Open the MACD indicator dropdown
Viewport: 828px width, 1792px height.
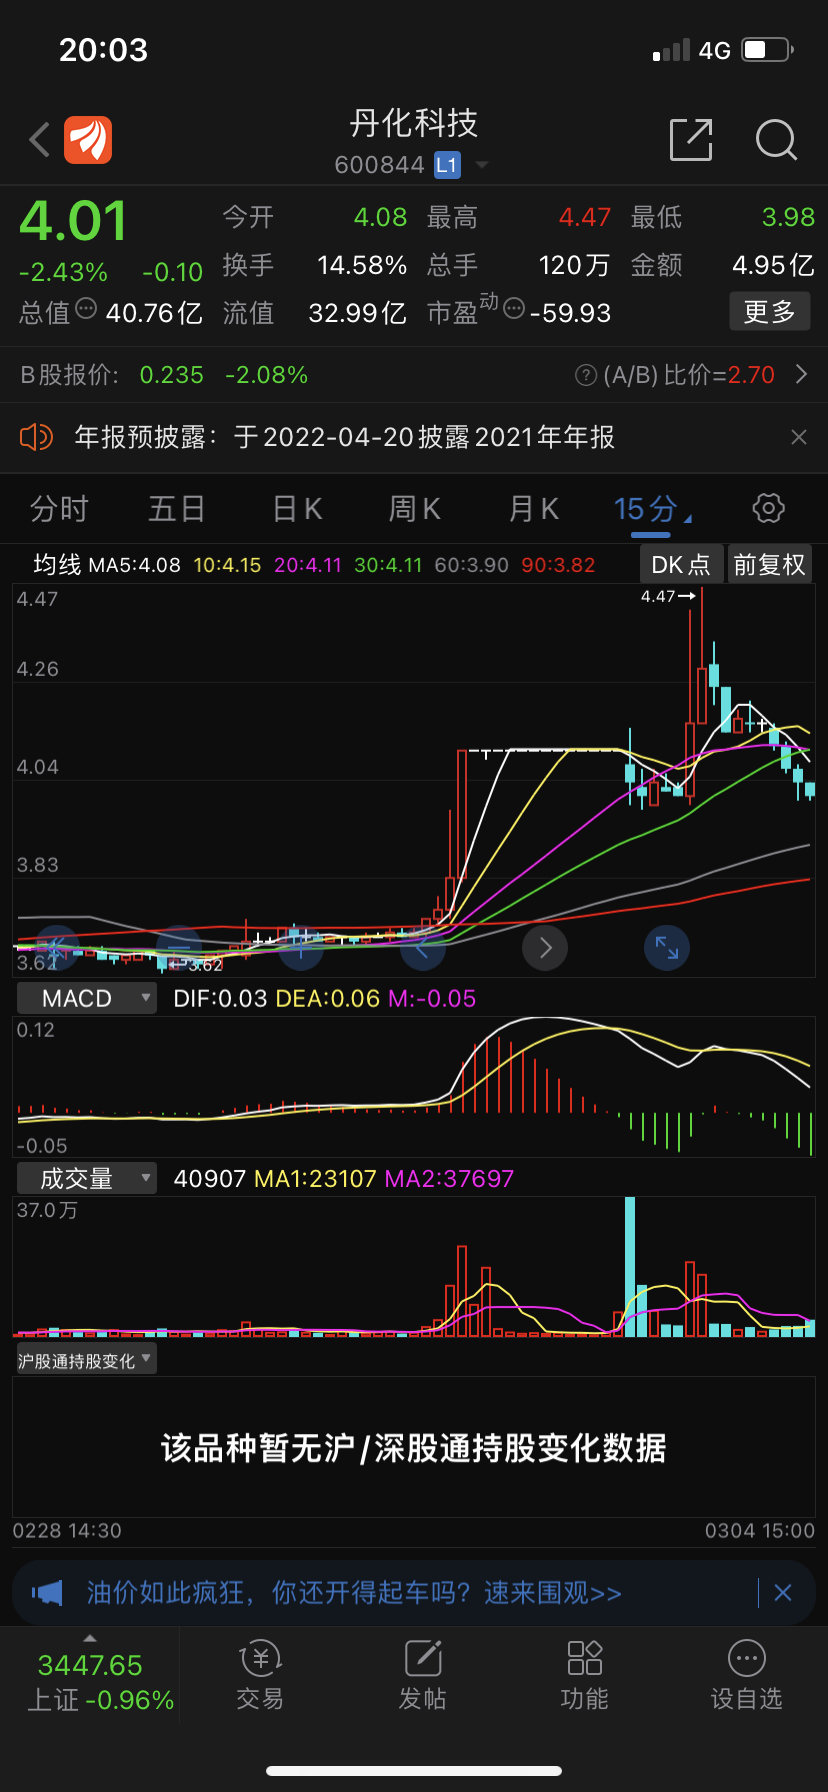(87, 998)
